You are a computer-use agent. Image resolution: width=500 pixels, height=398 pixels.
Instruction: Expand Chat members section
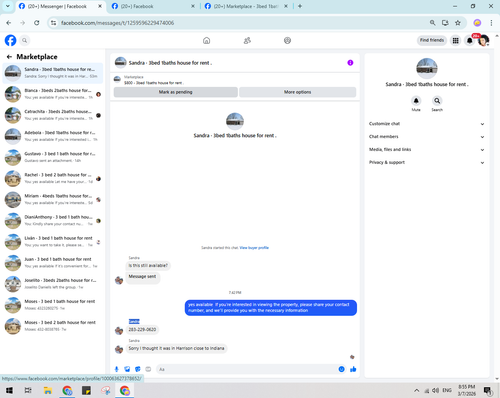pyautogui.click(x=426, y=137)
